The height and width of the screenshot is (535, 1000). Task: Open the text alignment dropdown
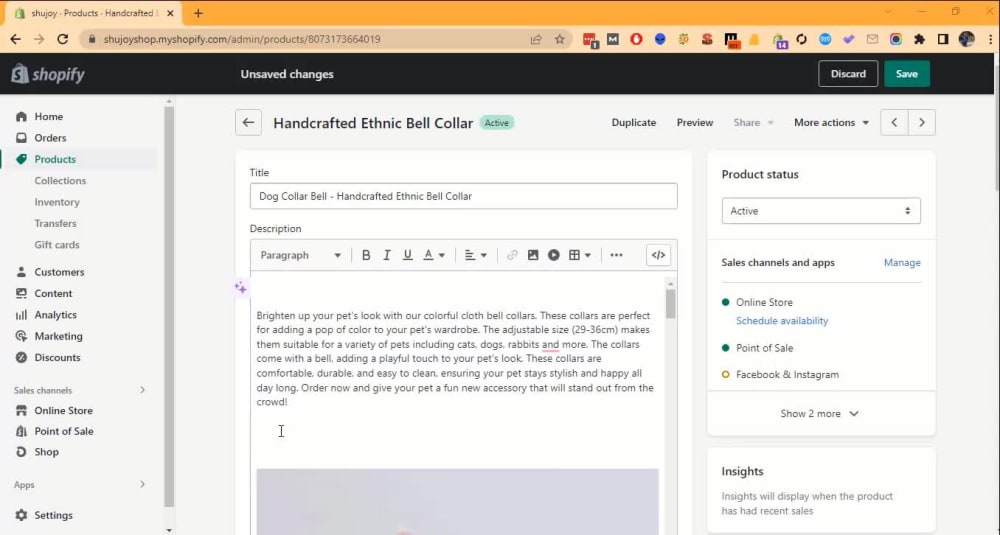click(475, 255)
